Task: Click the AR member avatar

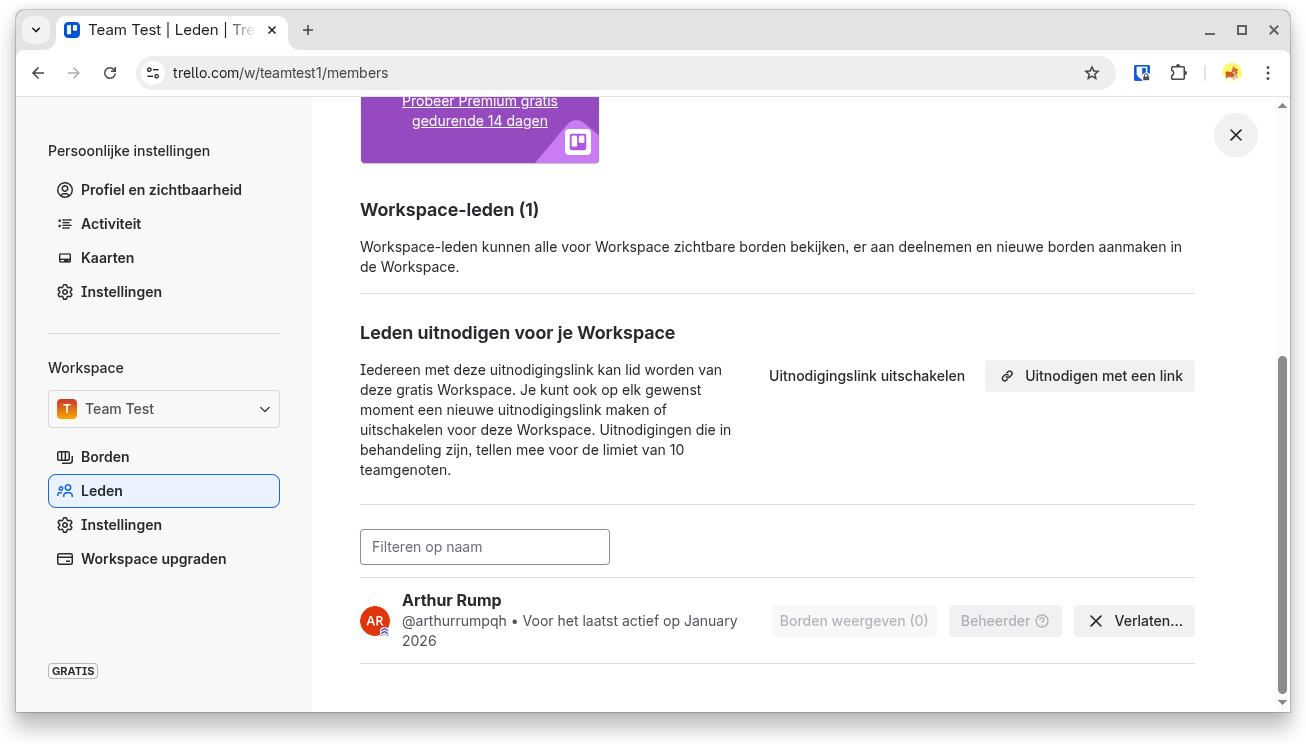Action: (375, 621)
